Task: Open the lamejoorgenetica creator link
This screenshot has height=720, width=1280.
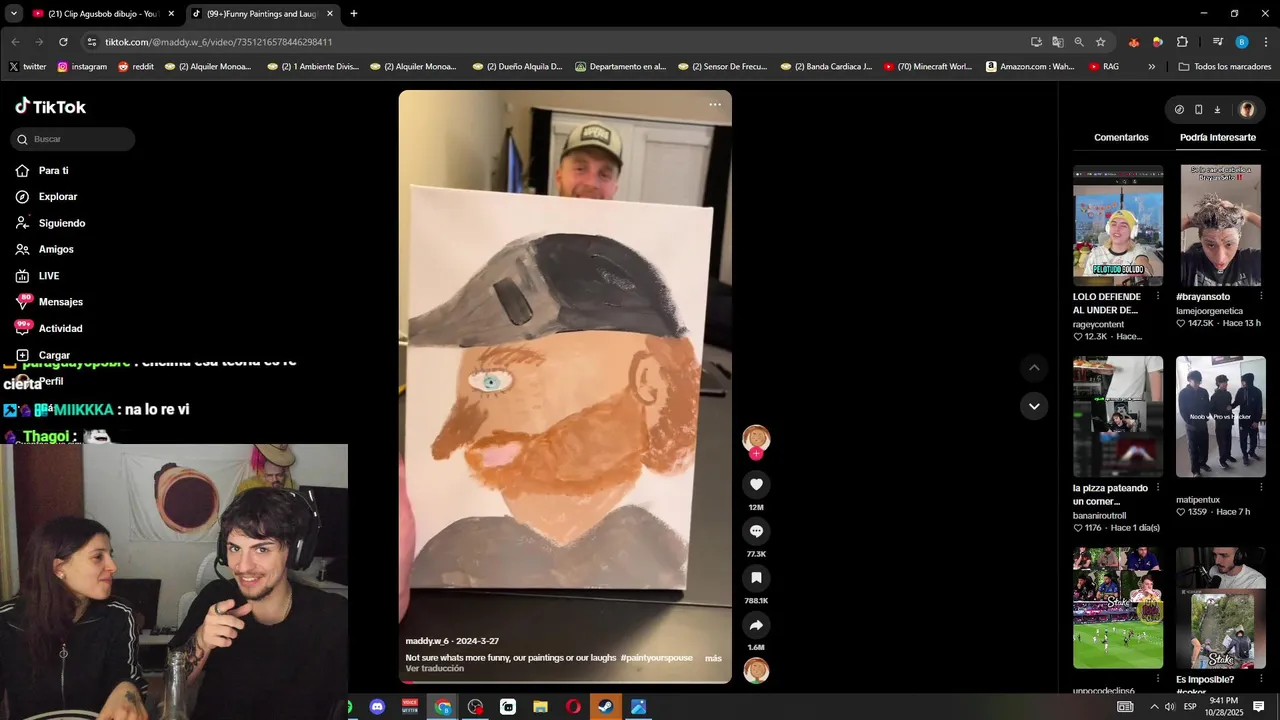Action: coord(1209,311)
